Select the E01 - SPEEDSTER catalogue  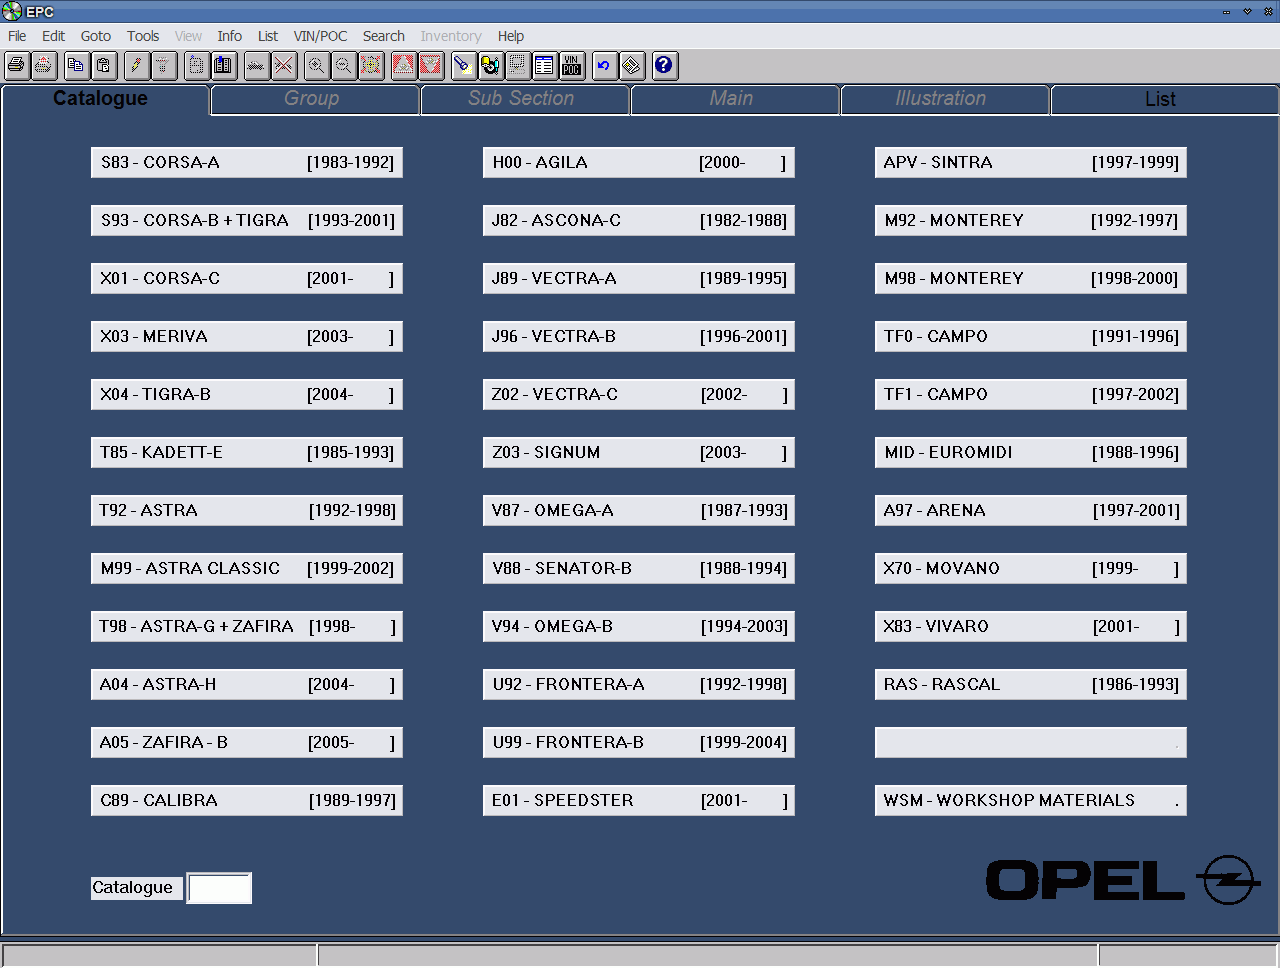pyautogui.click(x=639, y=801)
